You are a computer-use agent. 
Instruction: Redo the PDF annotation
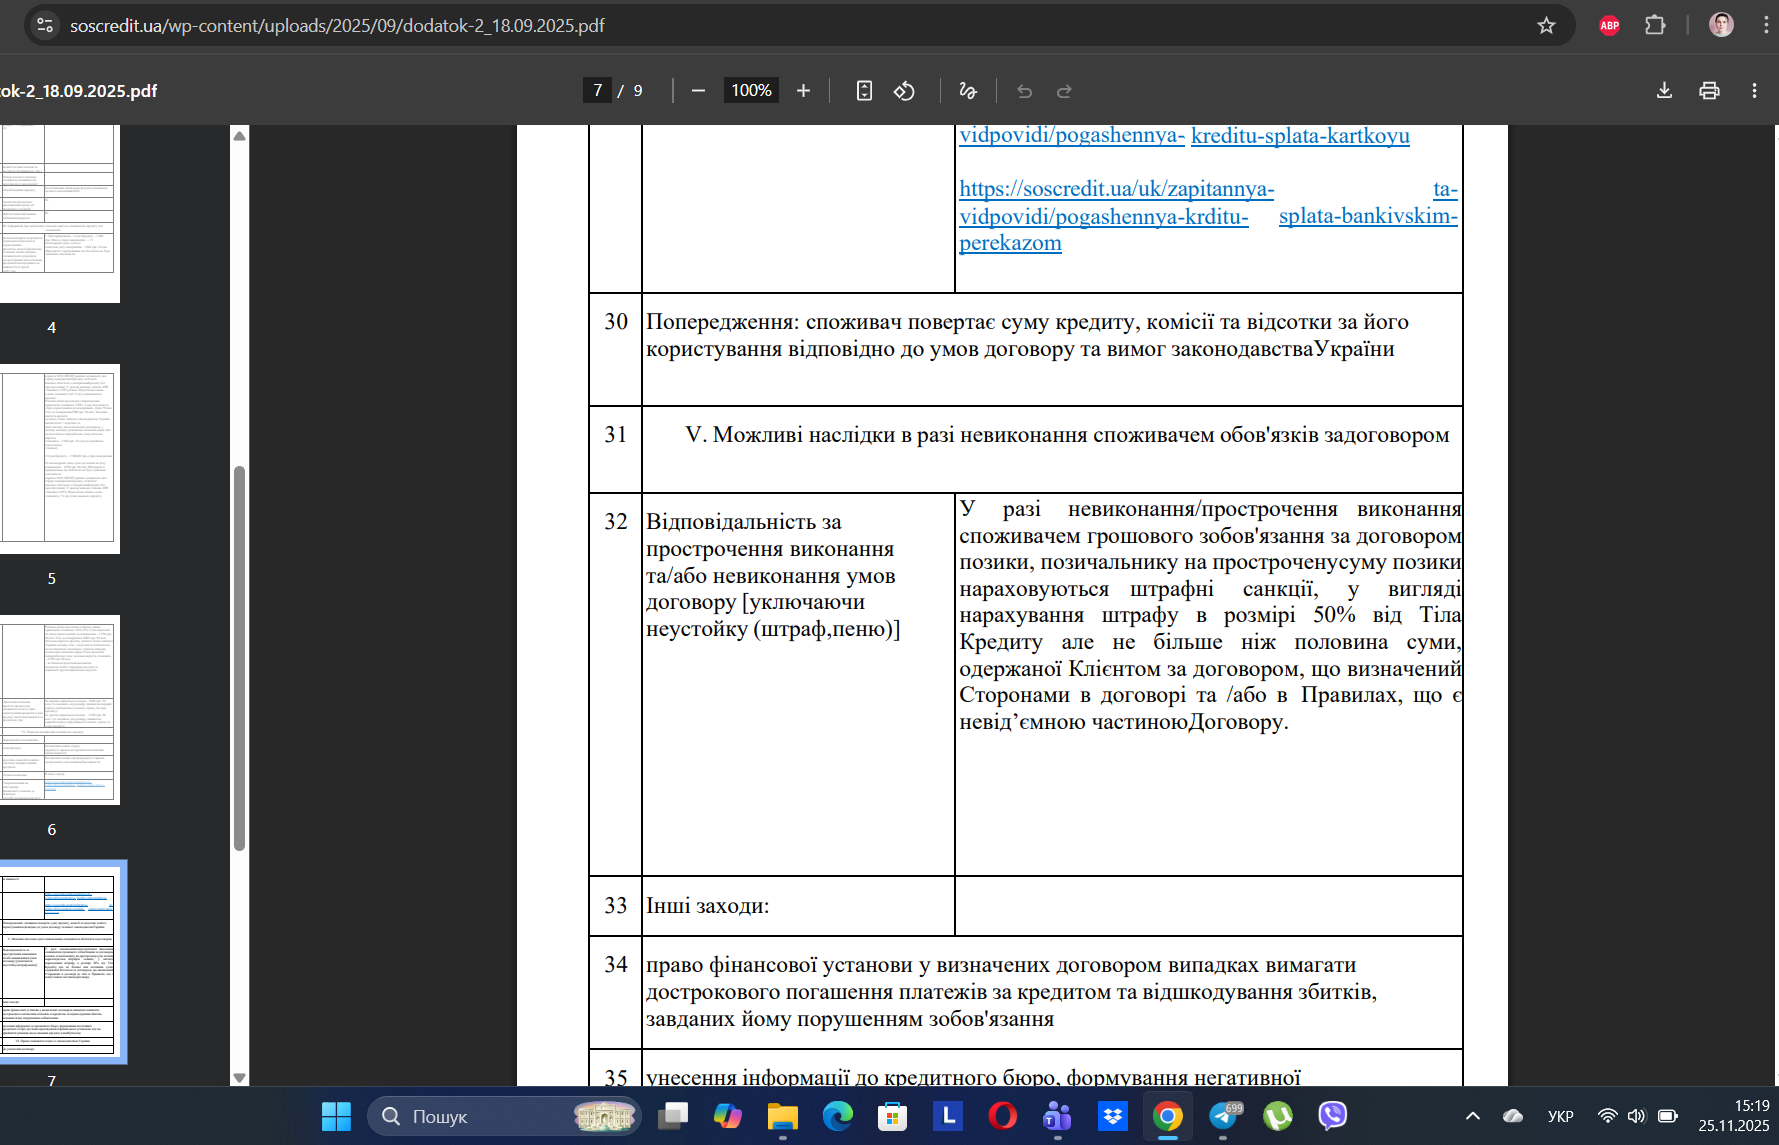point(1064,90)
